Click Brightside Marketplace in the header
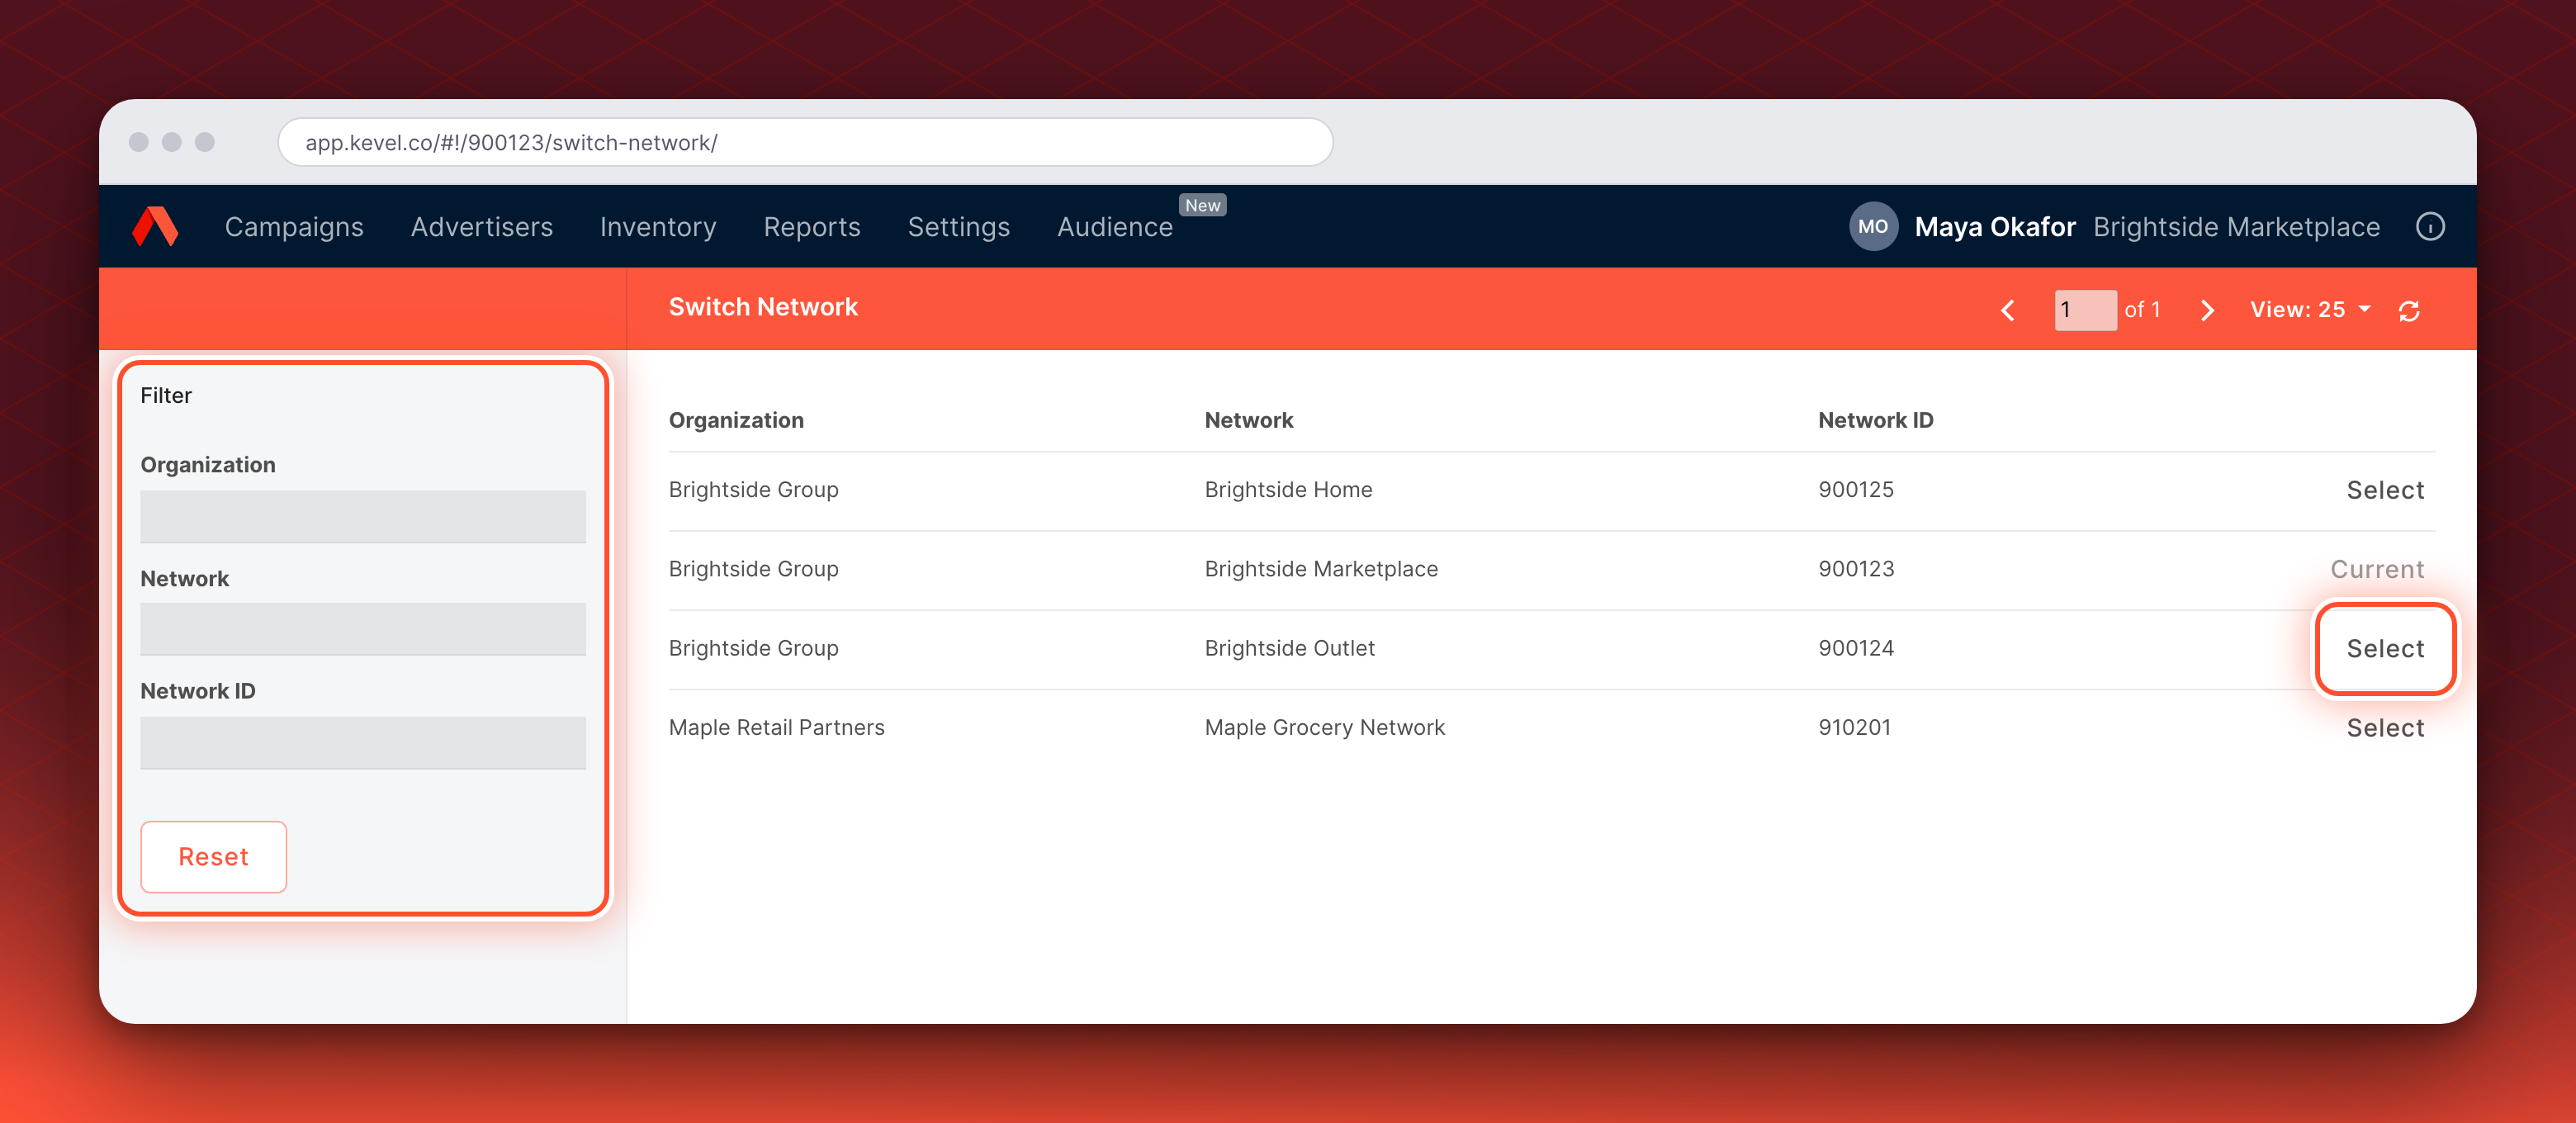Image resolution: width=2576 pixels, height=1123 pixels. tap(2236, 227)
